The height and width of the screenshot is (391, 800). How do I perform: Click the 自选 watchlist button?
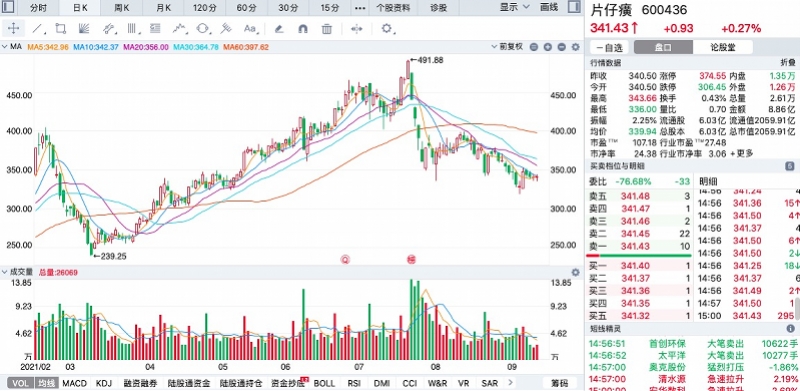609,48
